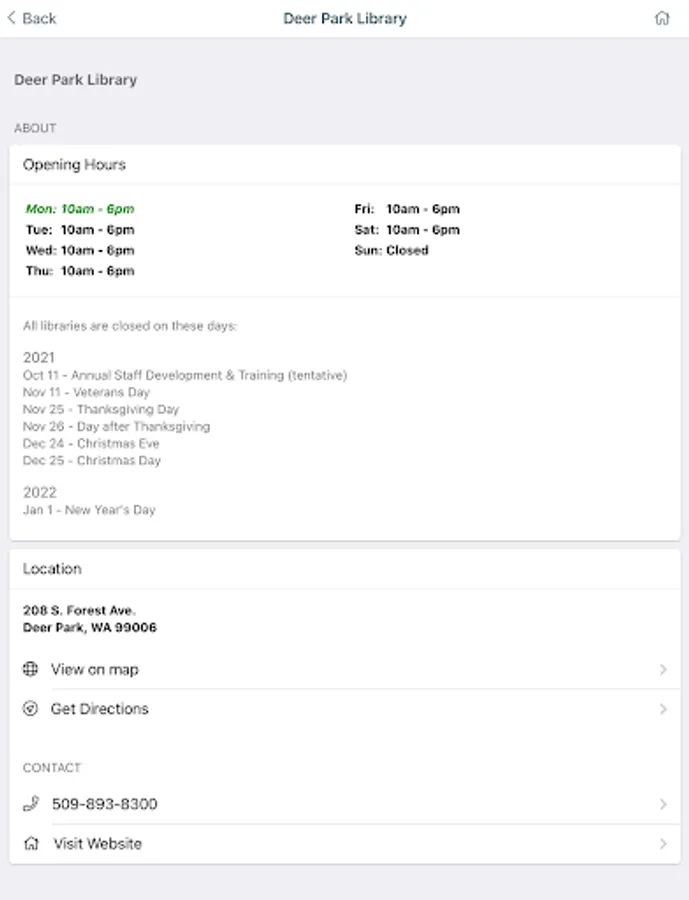
Task: Click the back arrow chevron
Action: (x=12, y=18)
